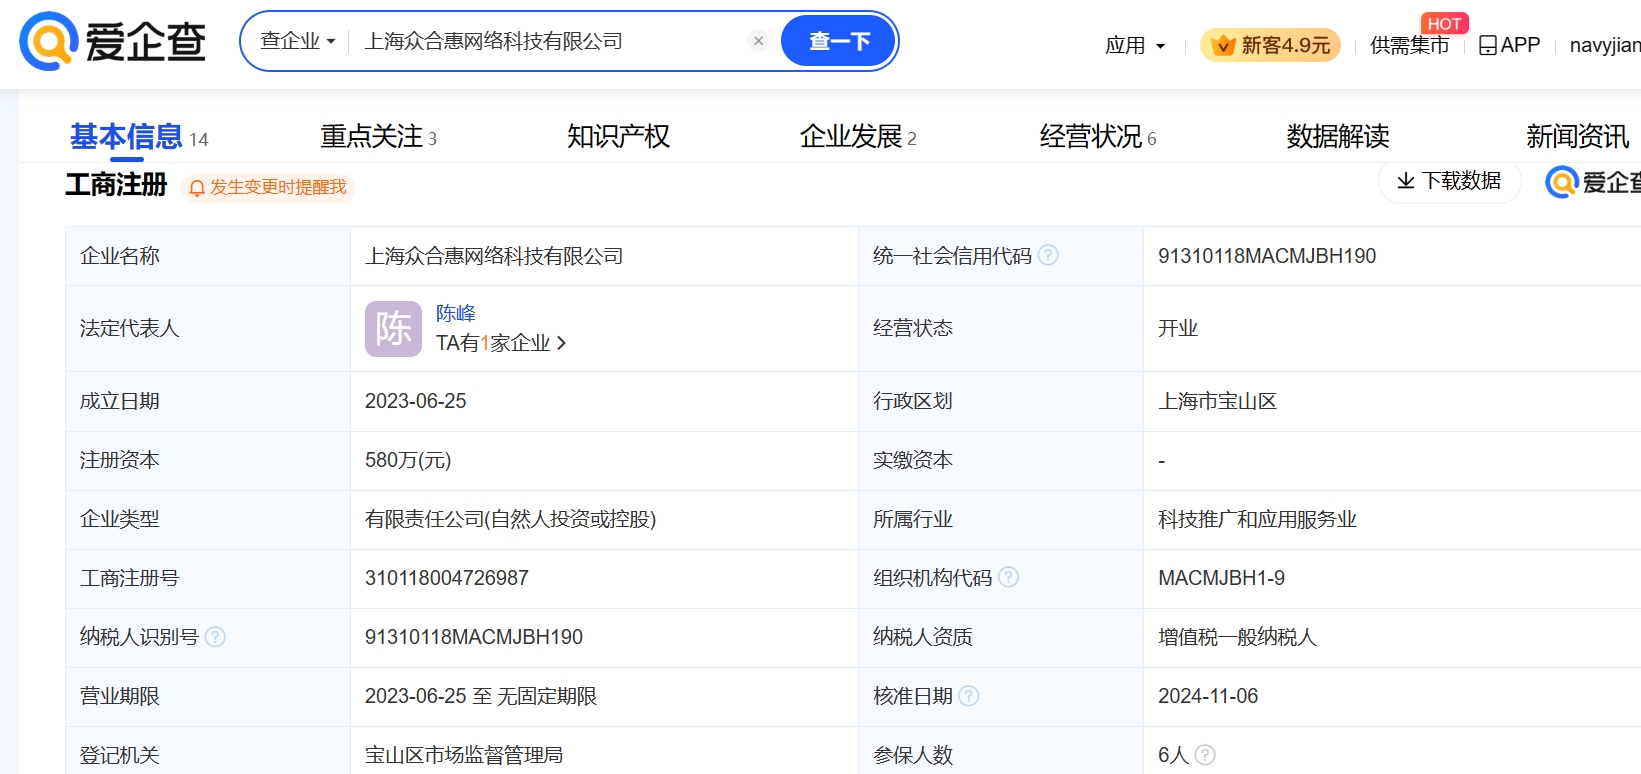Click the help icon next to 参保人数 6人
The image size is (1641, 774).
coord(1205,755)
